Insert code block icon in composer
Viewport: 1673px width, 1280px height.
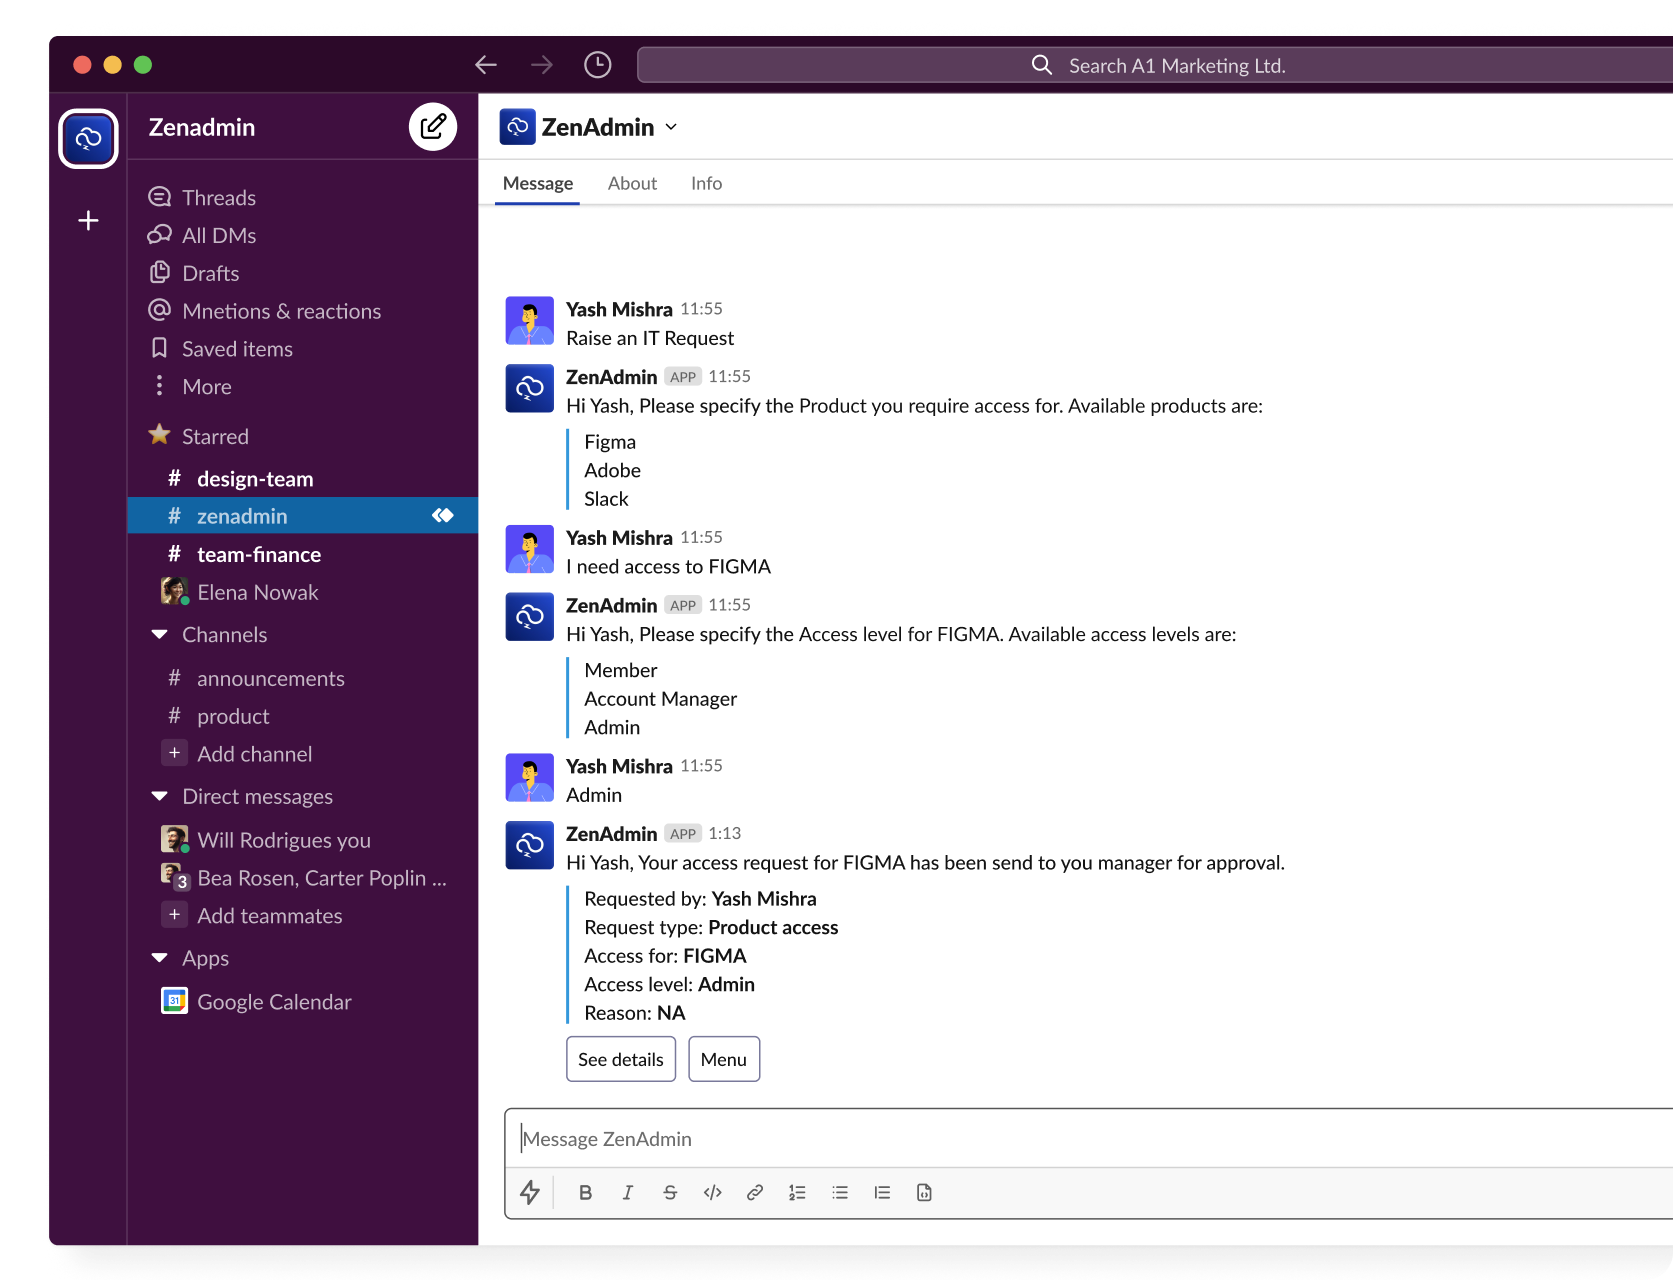click(924, 1192)
